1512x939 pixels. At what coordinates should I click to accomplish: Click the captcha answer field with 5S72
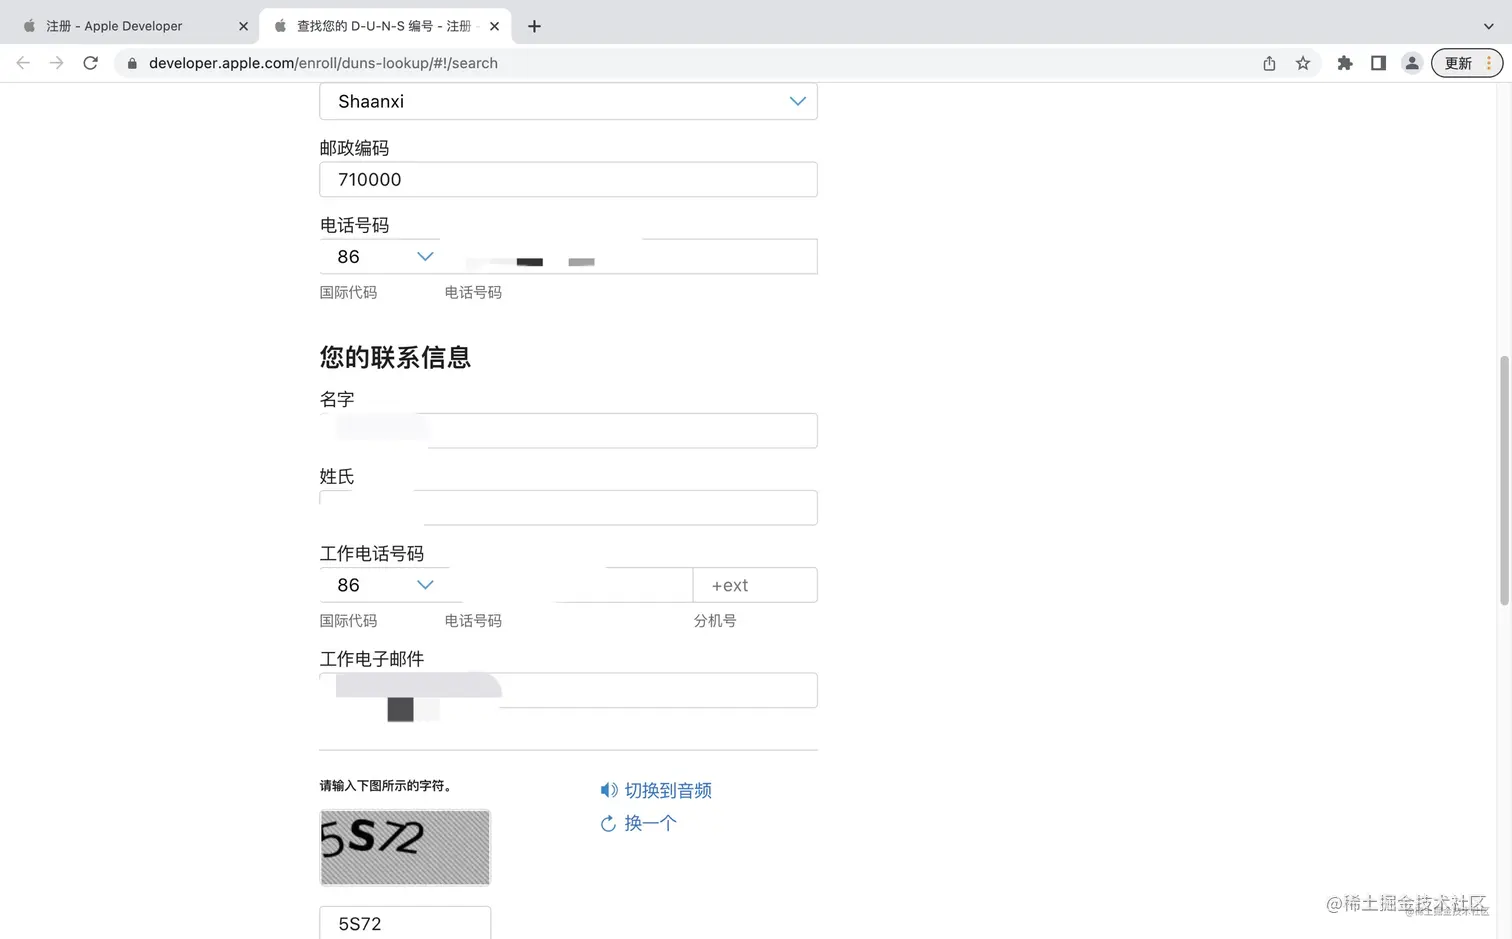(x=405, y=923)
